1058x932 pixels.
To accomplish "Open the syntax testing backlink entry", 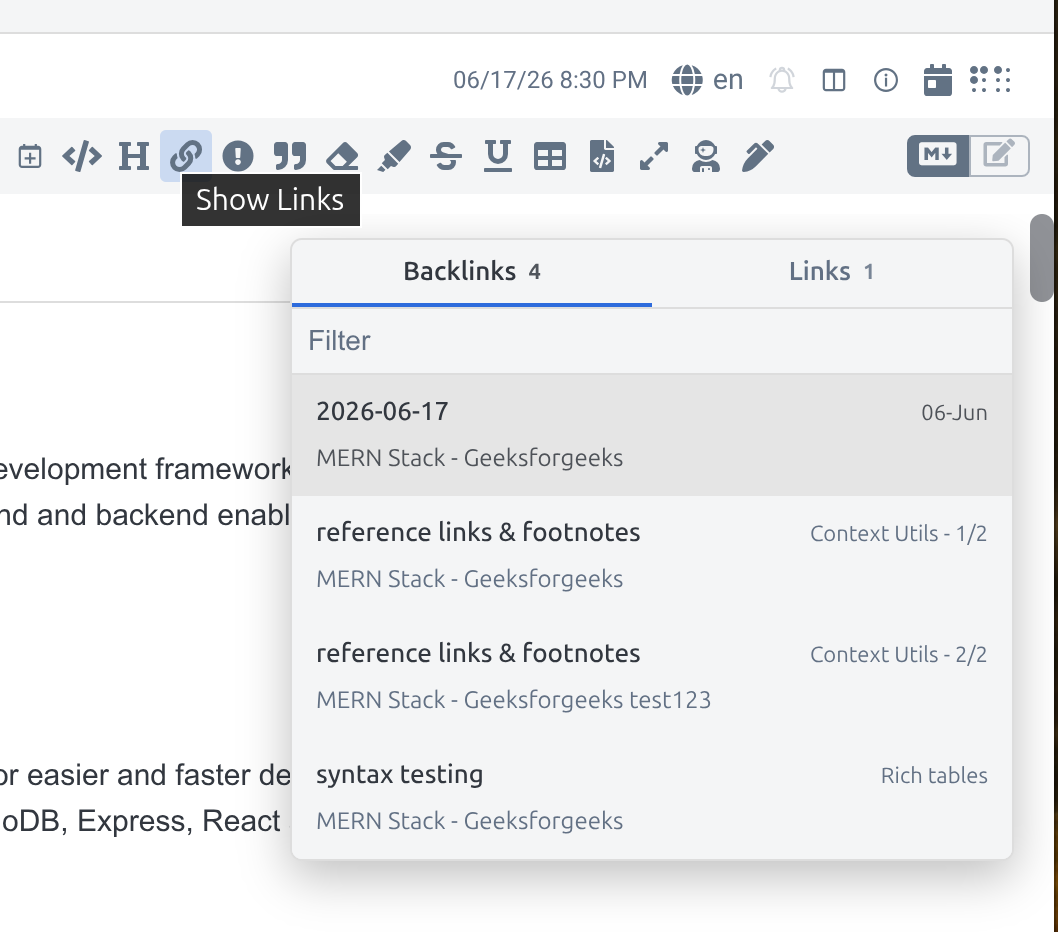I will pyautogui.click(x=652, y=797).
